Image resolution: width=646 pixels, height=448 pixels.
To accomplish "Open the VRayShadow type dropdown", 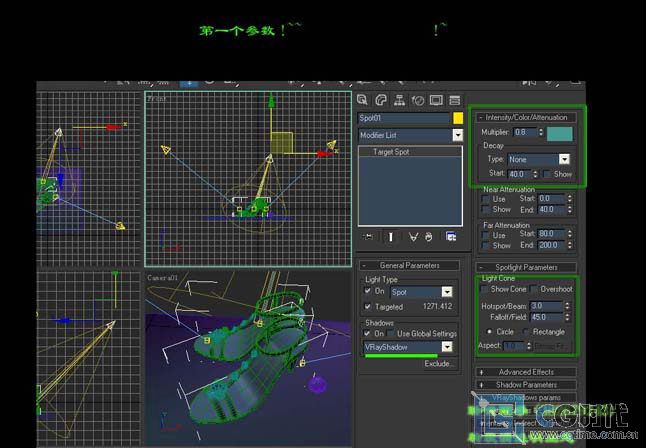I will pos(446,347).
